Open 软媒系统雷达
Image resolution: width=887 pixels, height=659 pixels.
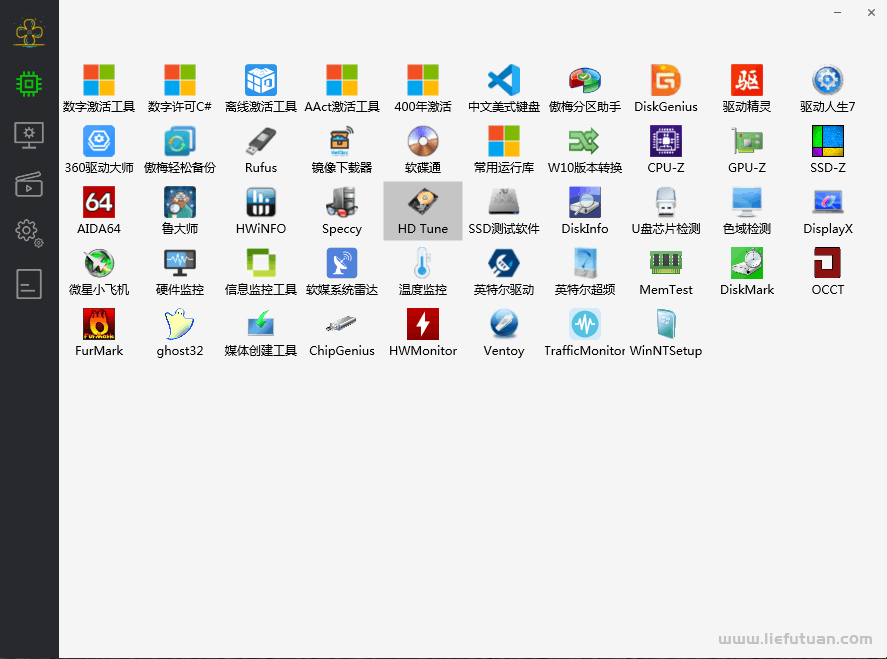coord(342,272)
